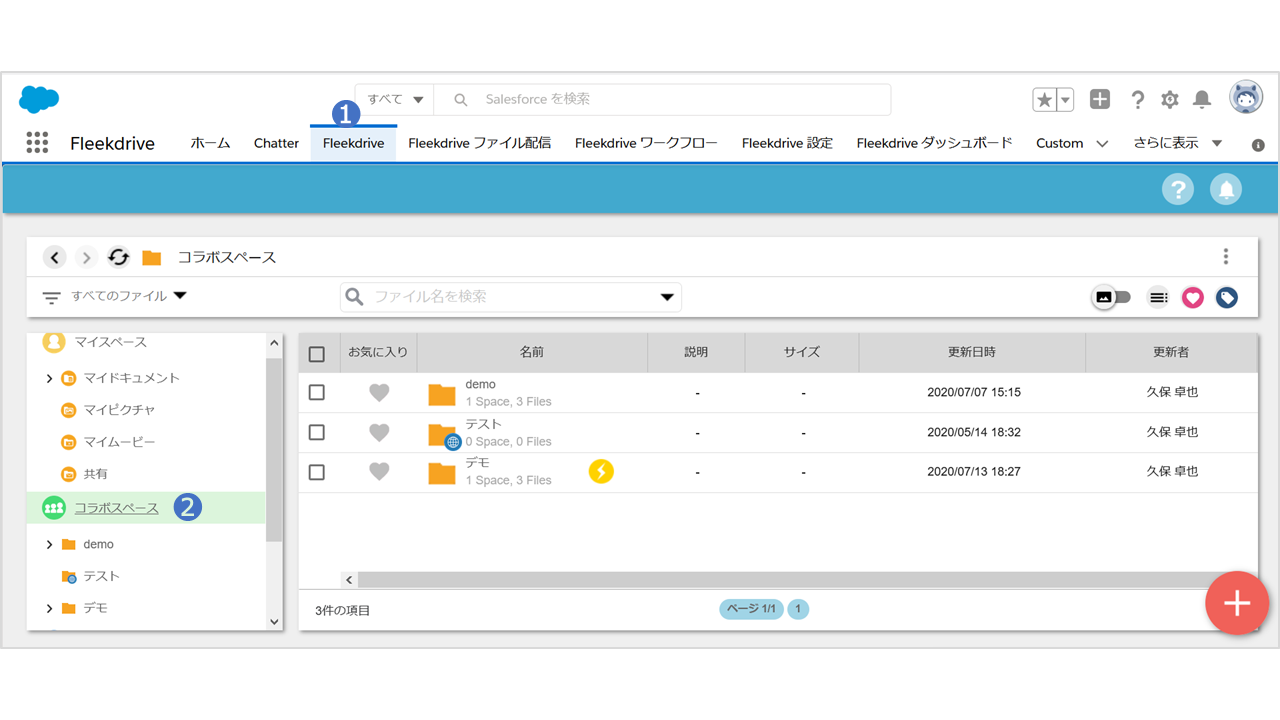Sort by 更新日時 column header
This screenshot has width=1280, height=720.
click(972, 352)
